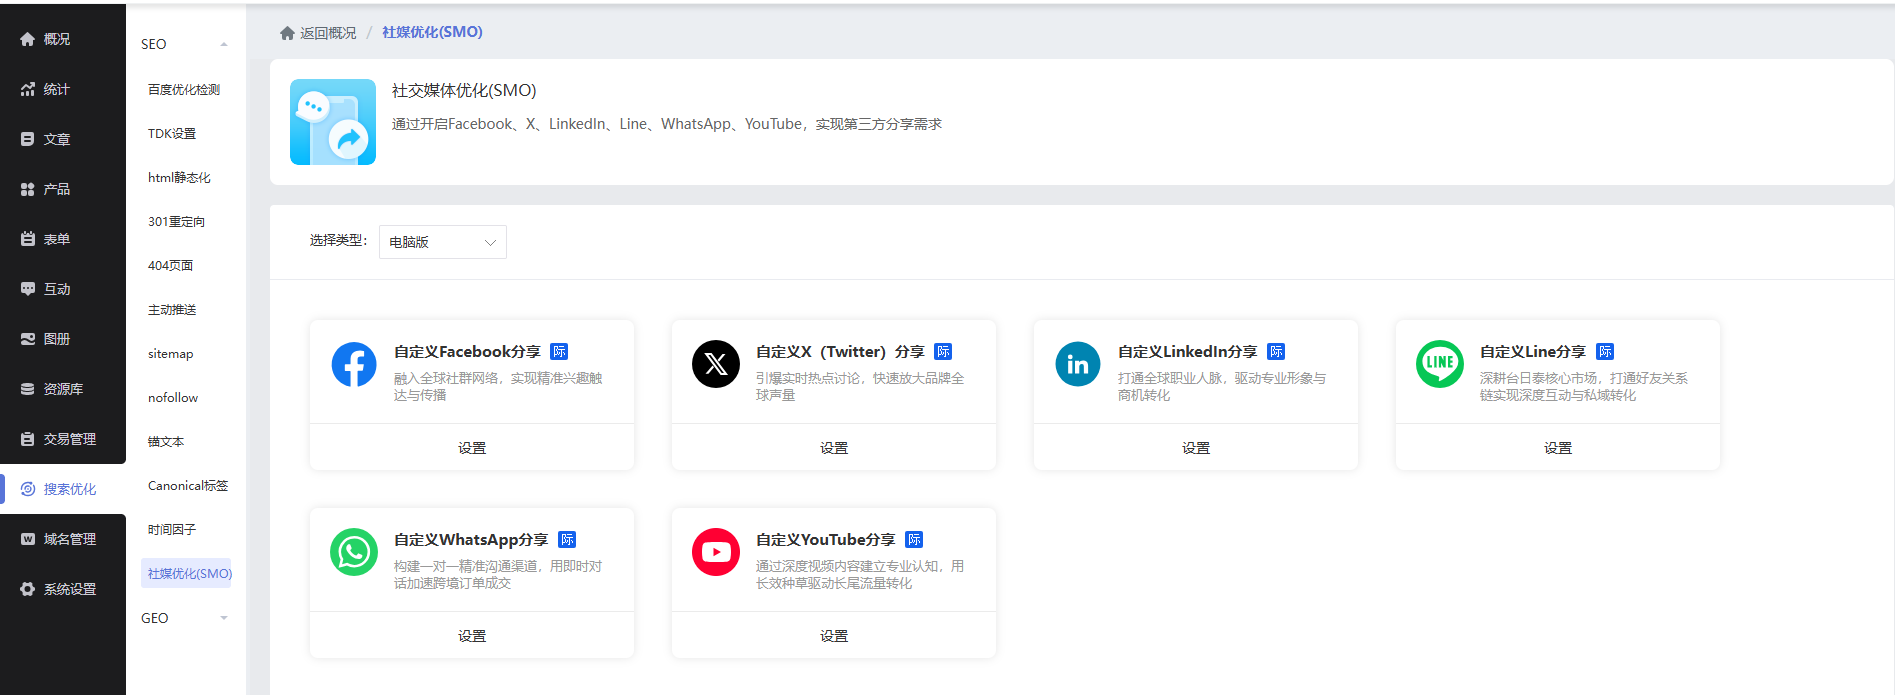Select 社媒优化(SMO) submenu item
1895x695 pixels.
tap(188, 574)
